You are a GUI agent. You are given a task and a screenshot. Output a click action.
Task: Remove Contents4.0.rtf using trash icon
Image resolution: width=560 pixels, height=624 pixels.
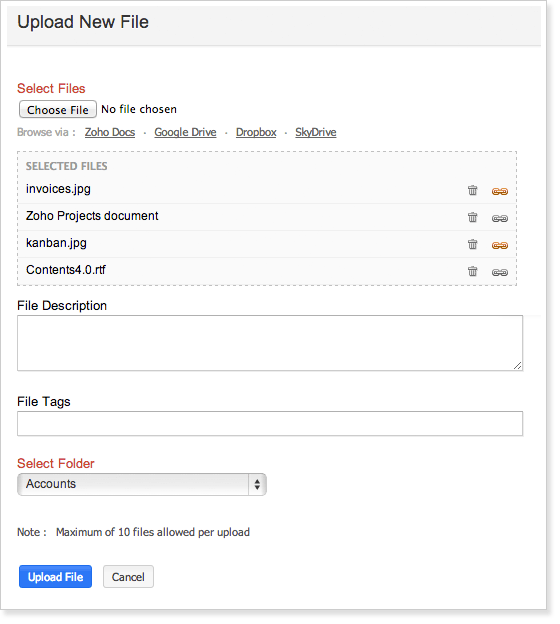(472, 271)
